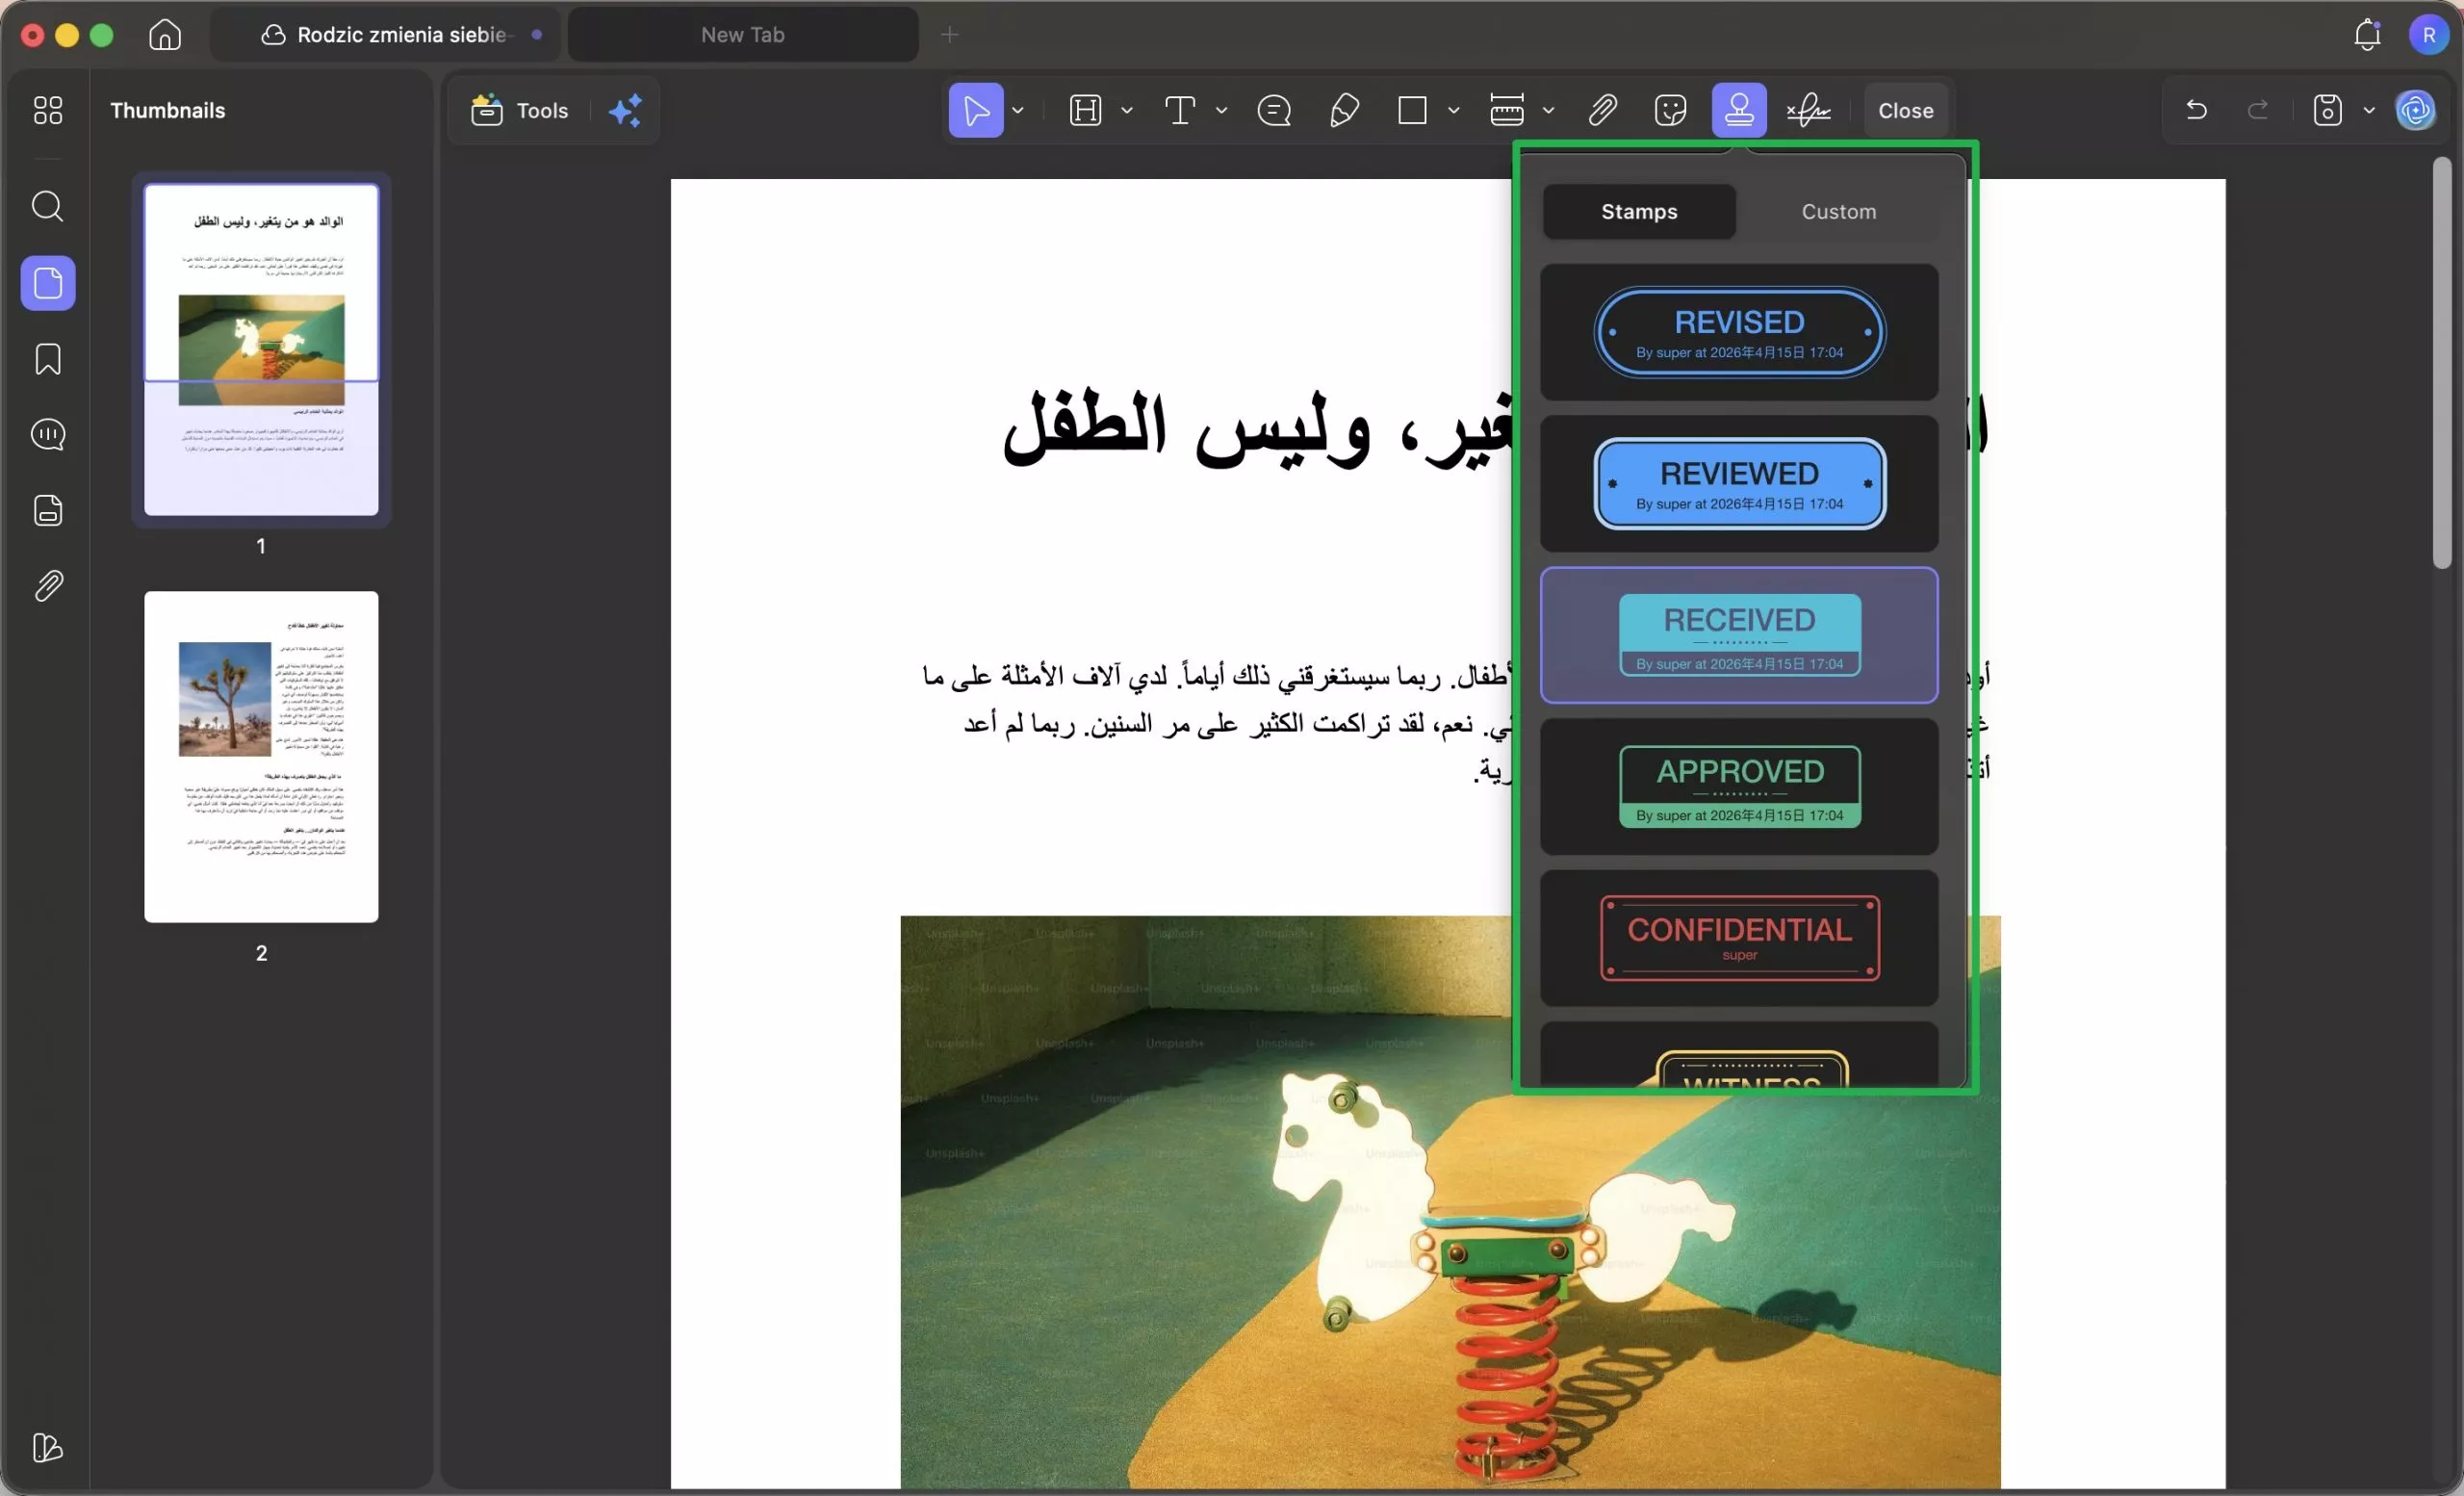Expand the Highlight tool dropdown
Viewport: 2464px width, 1496px height.
point(1127,110)
